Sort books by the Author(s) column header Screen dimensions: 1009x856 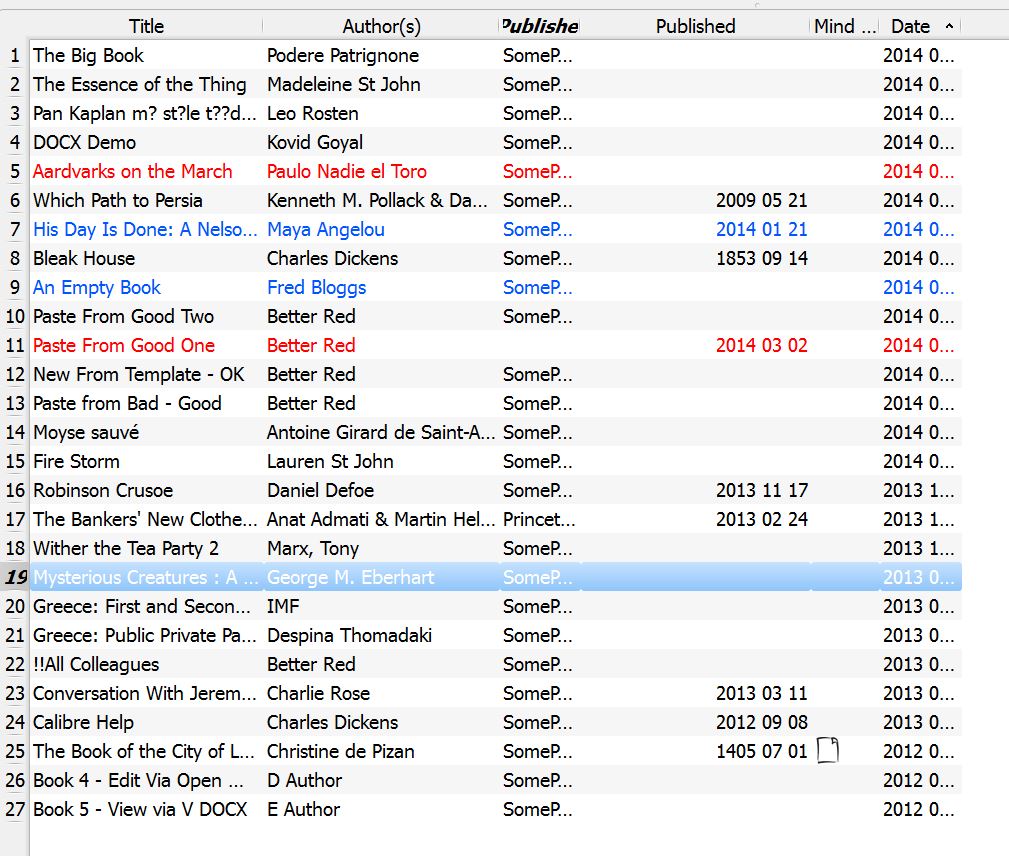381,27
